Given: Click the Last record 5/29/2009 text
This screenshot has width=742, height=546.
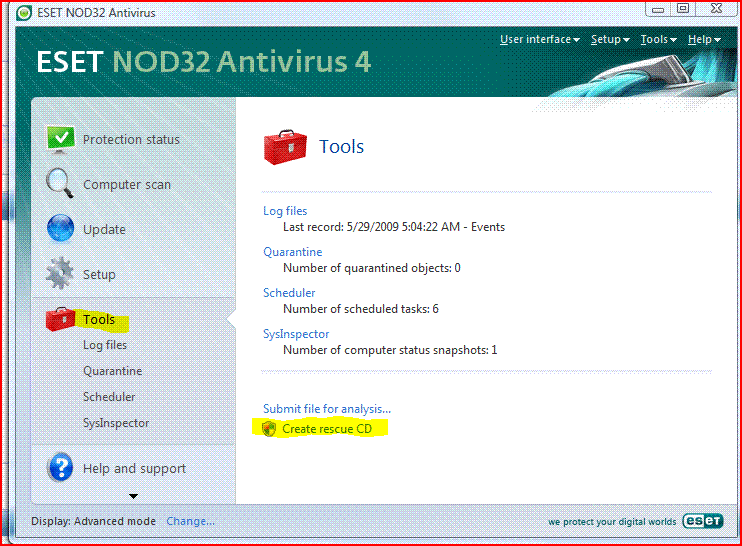Looking at the screenshot, I should click(394, 227).
